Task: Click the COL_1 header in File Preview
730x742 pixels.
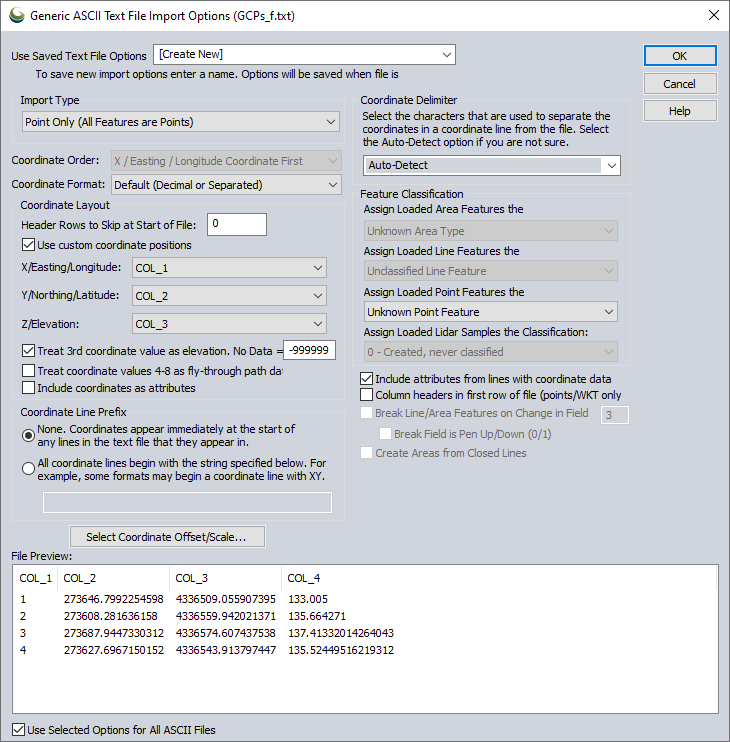Action: (35, 578)
